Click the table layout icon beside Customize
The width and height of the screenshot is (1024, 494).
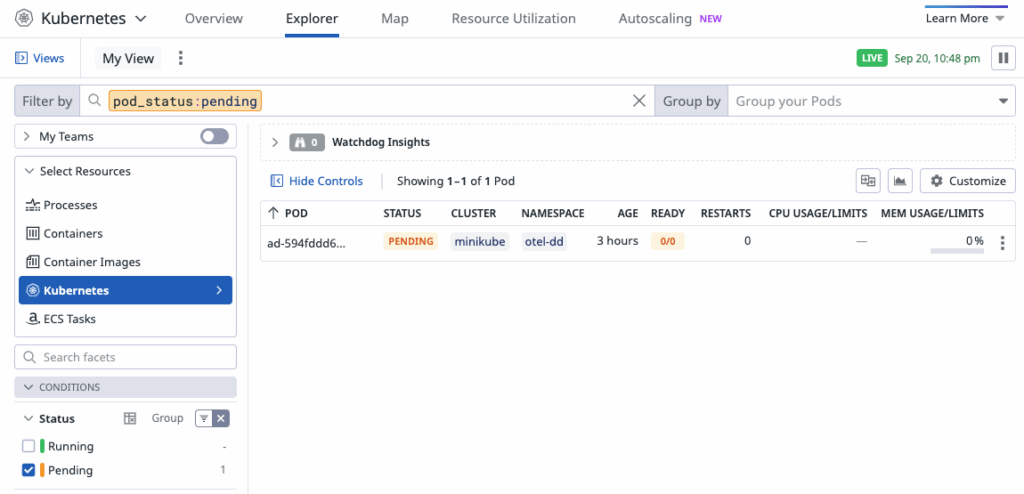[868, 181]
